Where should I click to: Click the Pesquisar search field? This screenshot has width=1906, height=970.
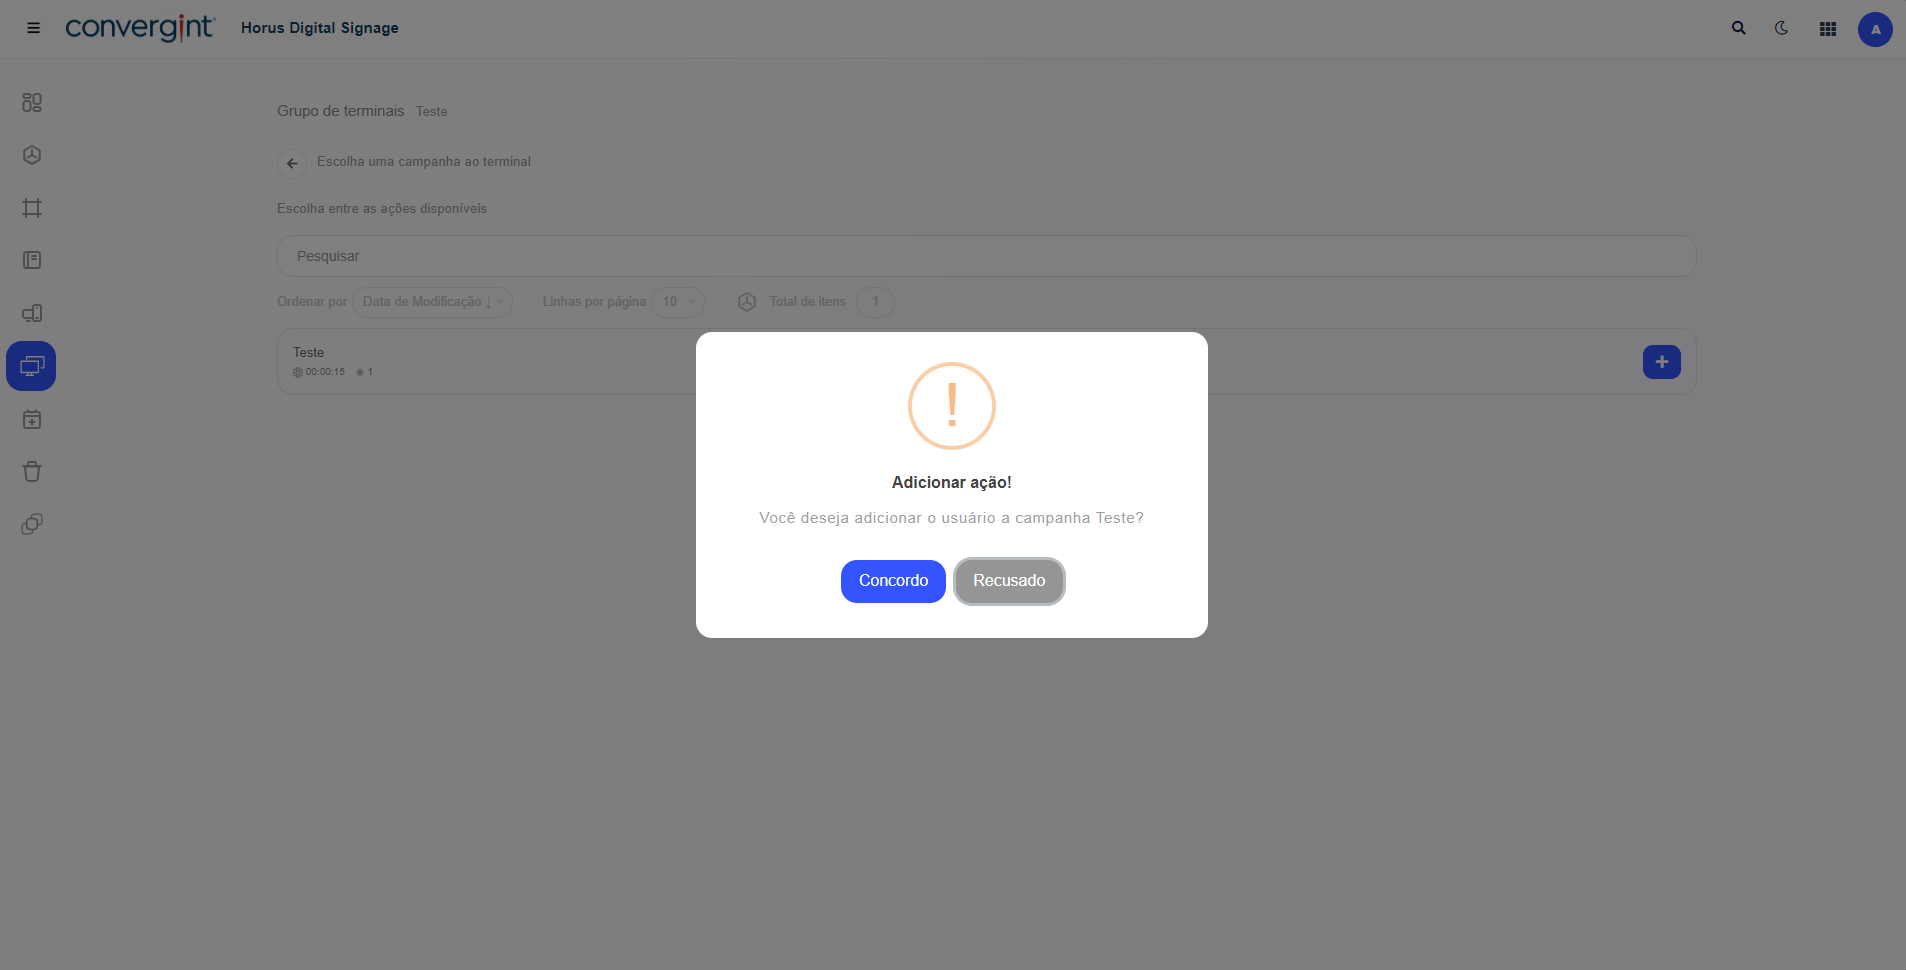point(986,256)
